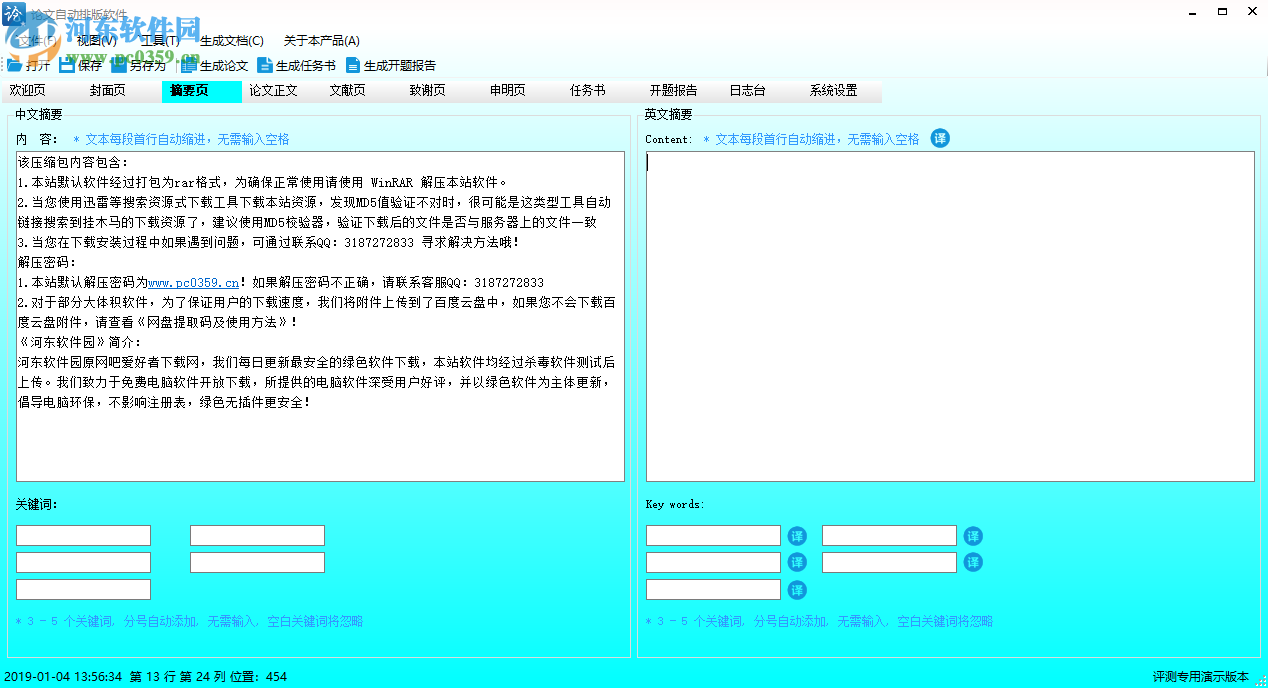The image size is (1268, 688).
Task: Click second Chinese keyword field, right column
Action: [257, 562]
